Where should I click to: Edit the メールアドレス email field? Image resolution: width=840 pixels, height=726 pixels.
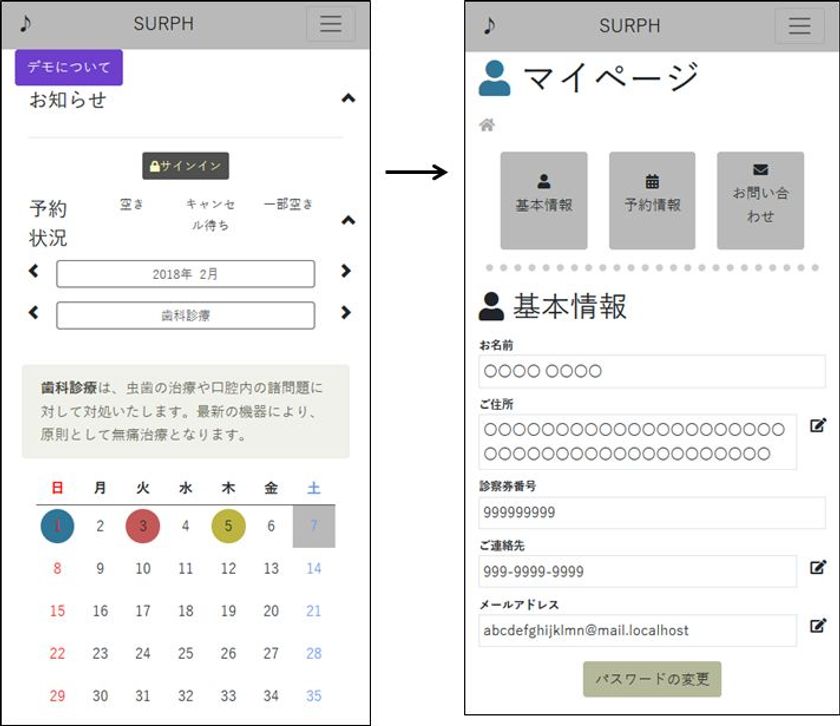coord(818,625)
